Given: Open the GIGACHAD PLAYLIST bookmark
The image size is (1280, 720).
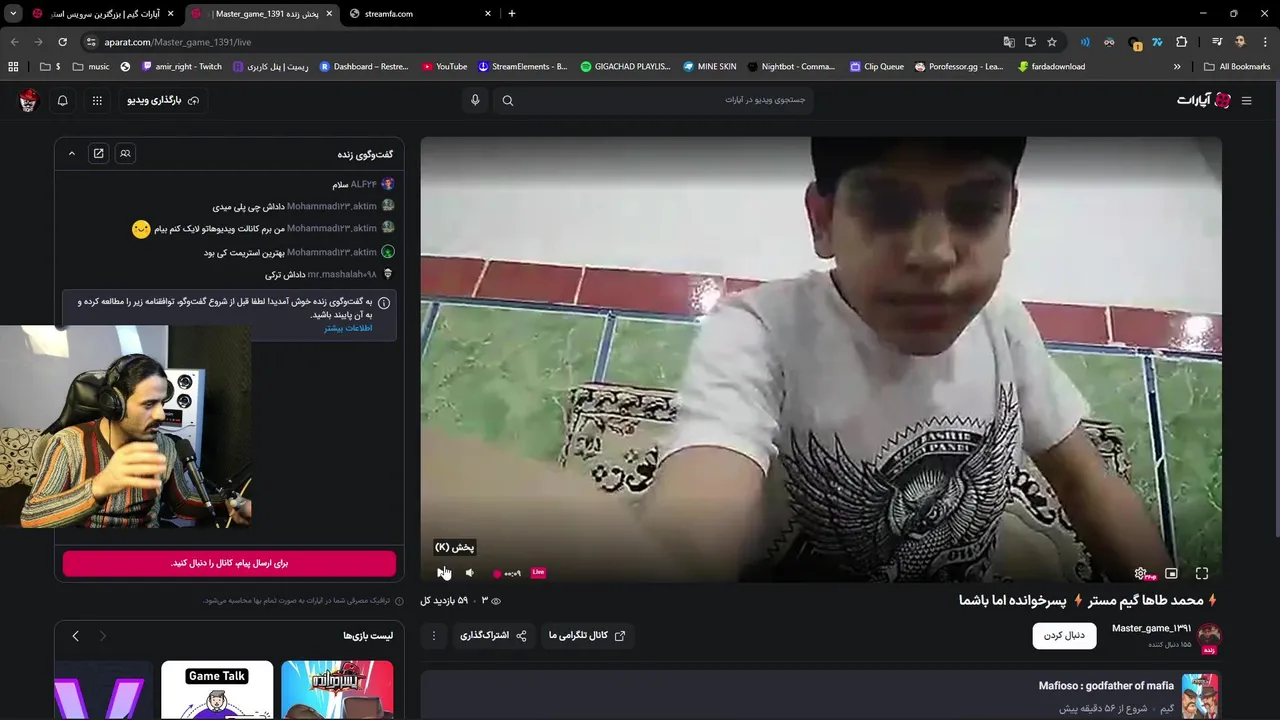Looking at the screenshot, I should tap(626, 67).
